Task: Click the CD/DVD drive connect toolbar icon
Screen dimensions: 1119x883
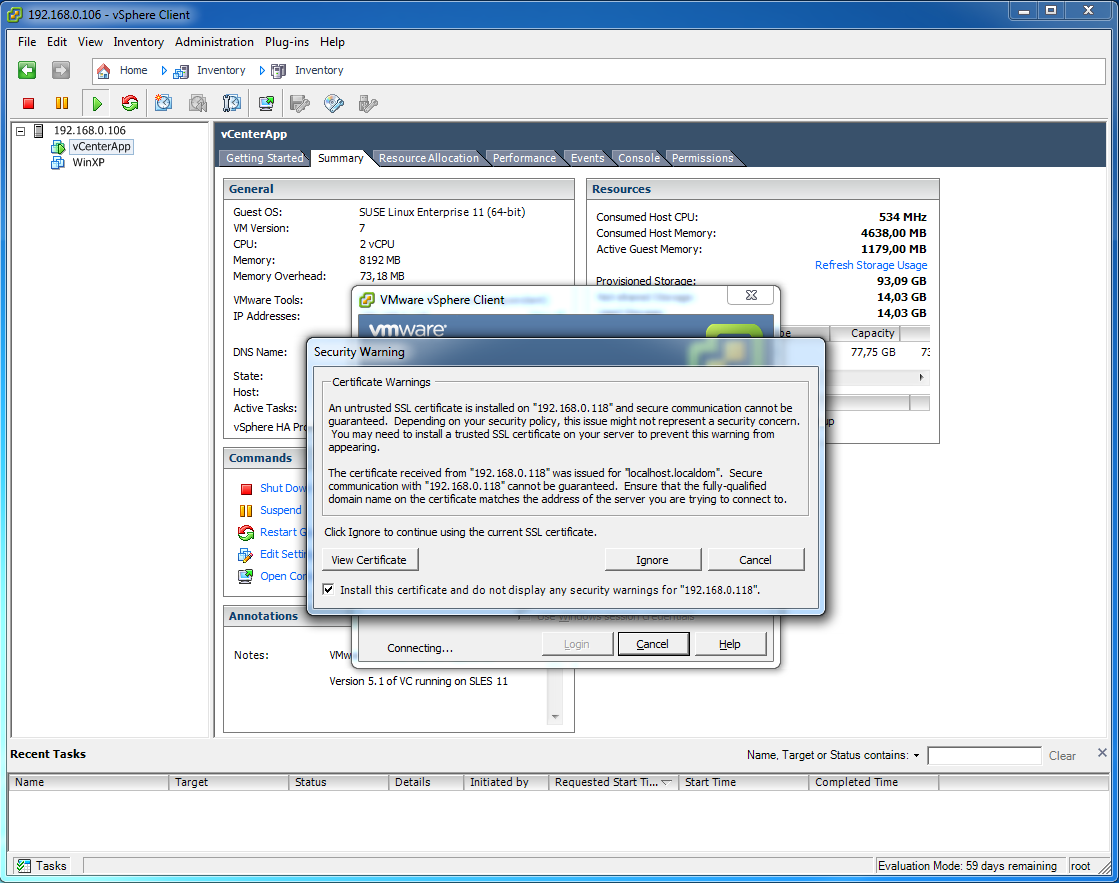Action: coord(334,104)
